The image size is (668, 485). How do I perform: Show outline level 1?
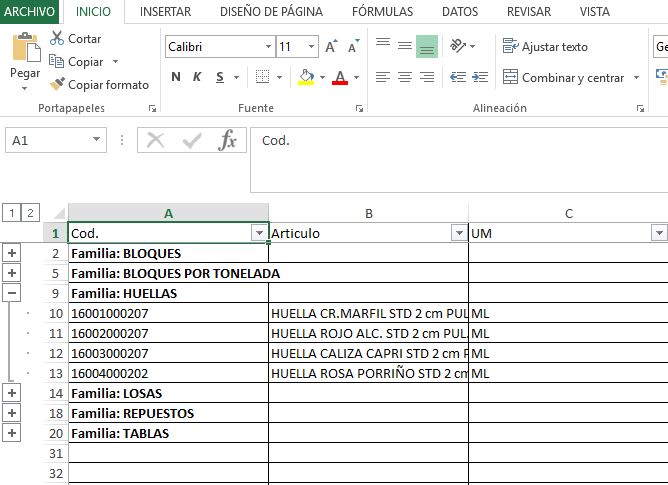coord(12,213)
